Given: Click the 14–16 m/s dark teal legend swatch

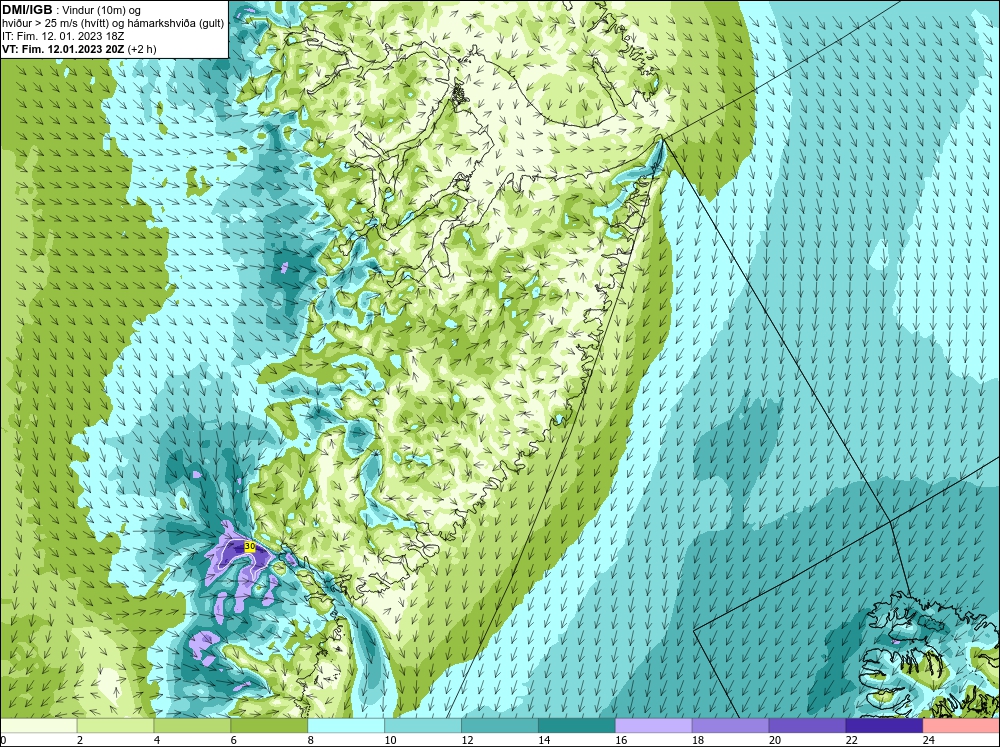Looking at the screenshot, I should [577, 726].
